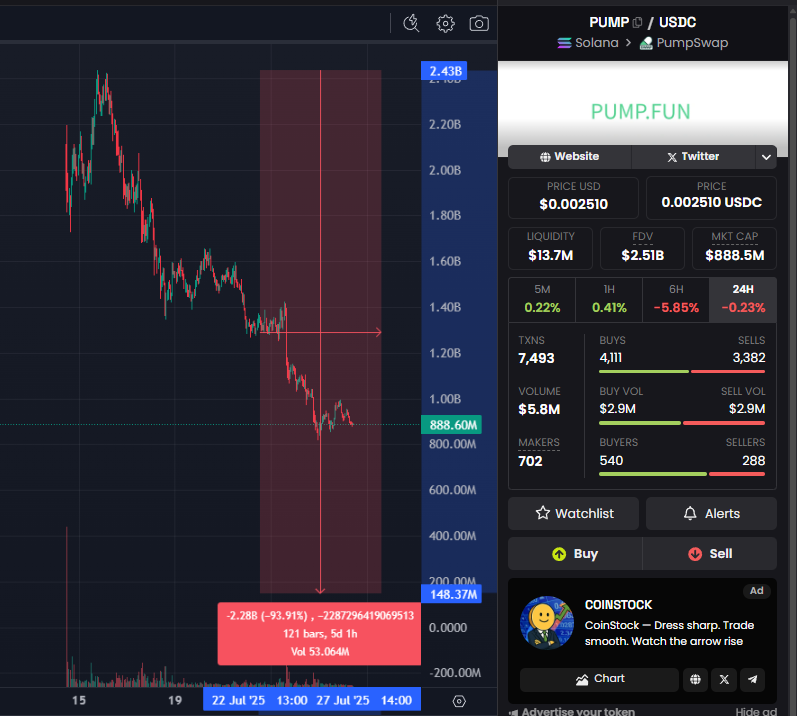Click Advertise your token link
This screenshot has width=797, height=716.
(x=572, y=711)
